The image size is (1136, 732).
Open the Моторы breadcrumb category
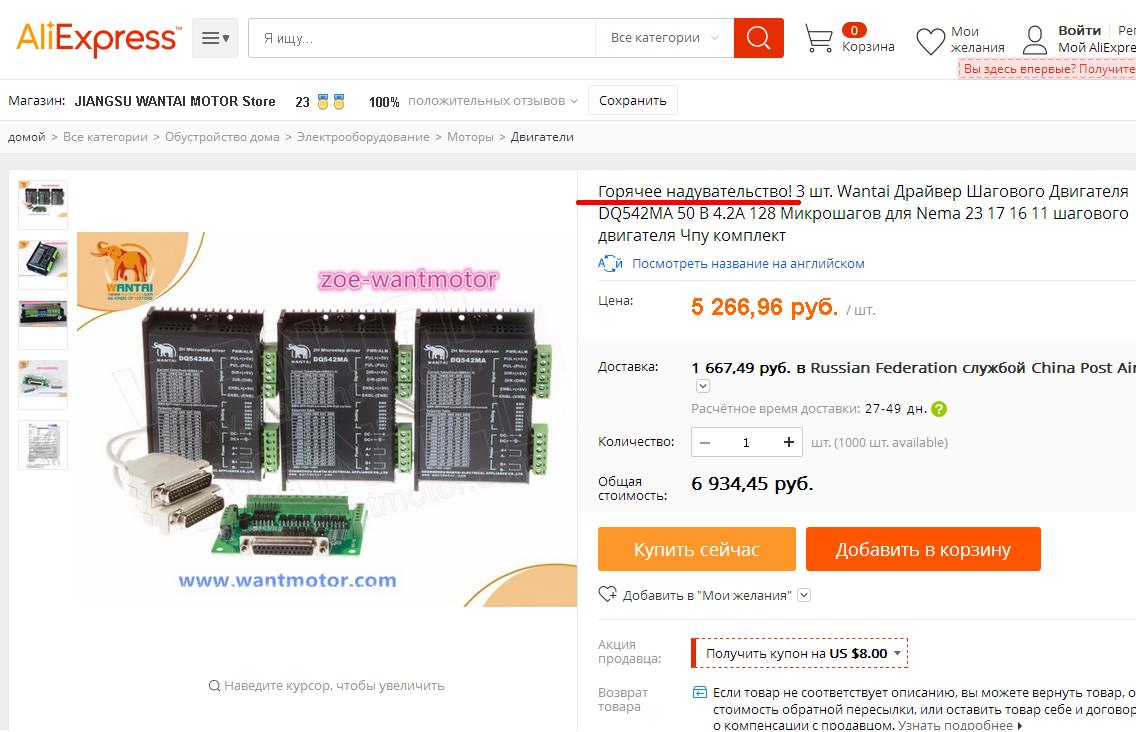[x=469, y=137]
